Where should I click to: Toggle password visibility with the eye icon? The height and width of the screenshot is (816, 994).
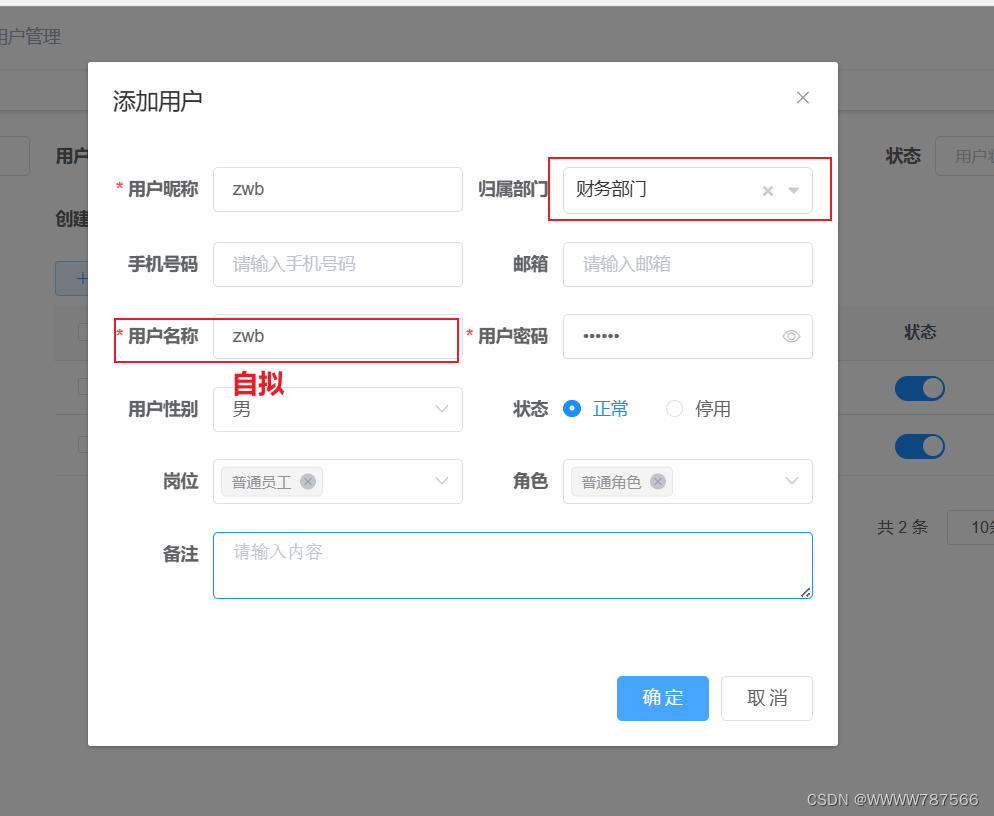791,336
